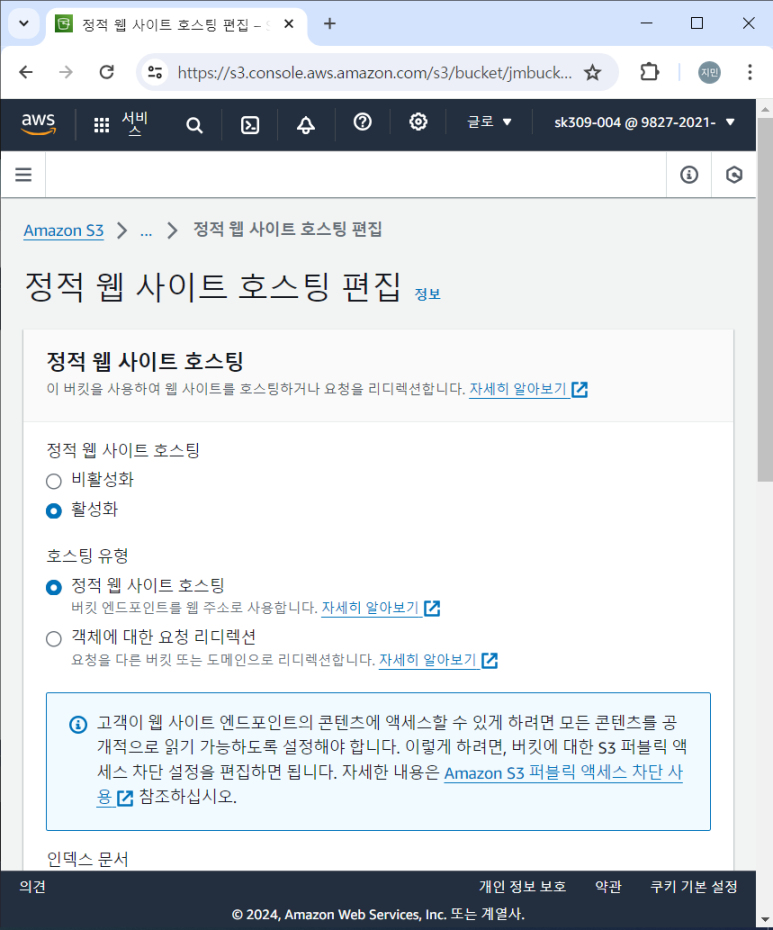The height and width of the screenshot is (930, 773).
Task: Open the AWS home logo
Action: tap(39, 123)
